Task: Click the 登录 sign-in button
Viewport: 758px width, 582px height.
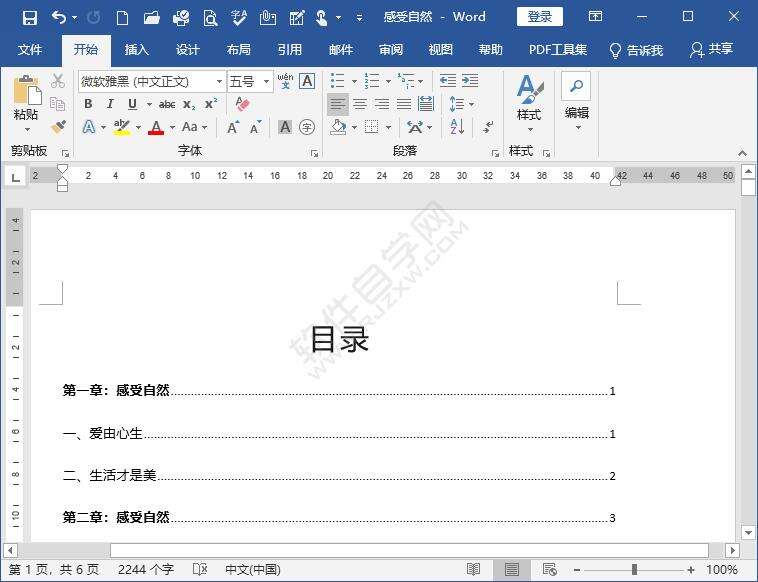Action: [x=539, y=17]
